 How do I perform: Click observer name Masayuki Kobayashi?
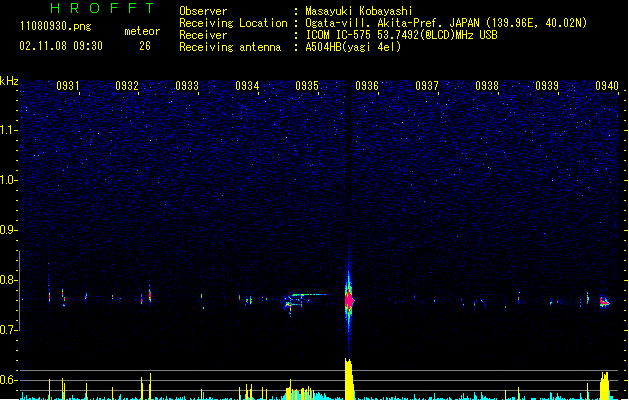[359, 11]
